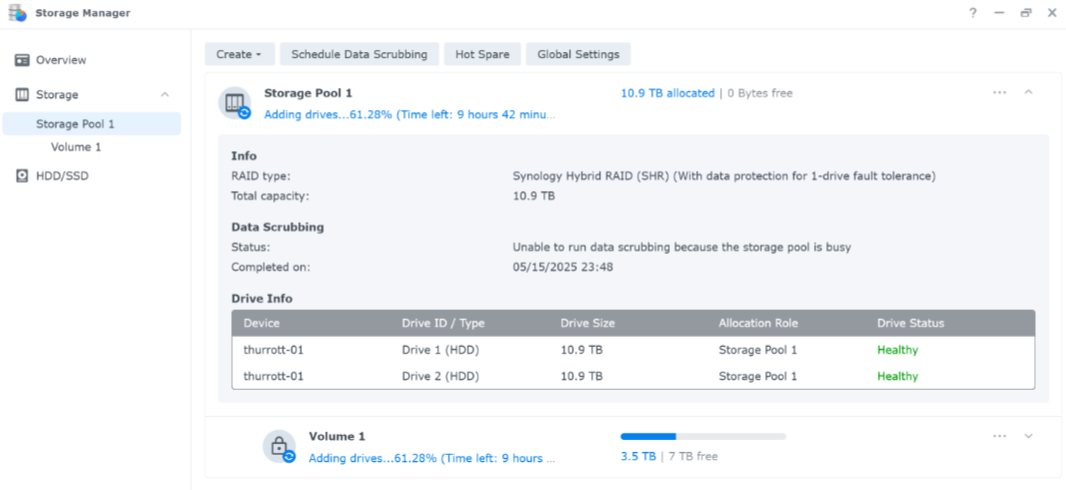
Task: Click the Storage section icon in sidebar
Action: [x=22, y=94]
